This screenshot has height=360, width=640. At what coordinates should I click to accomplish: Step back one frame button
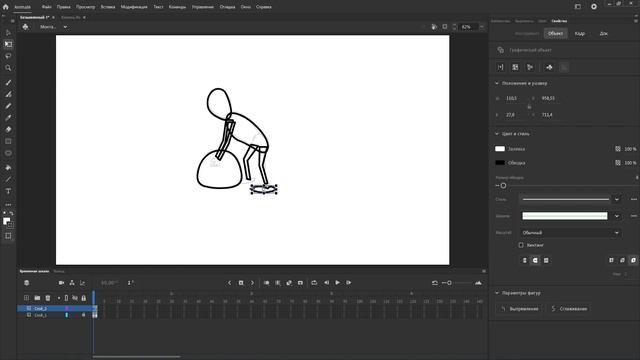[x=326, y=282]
